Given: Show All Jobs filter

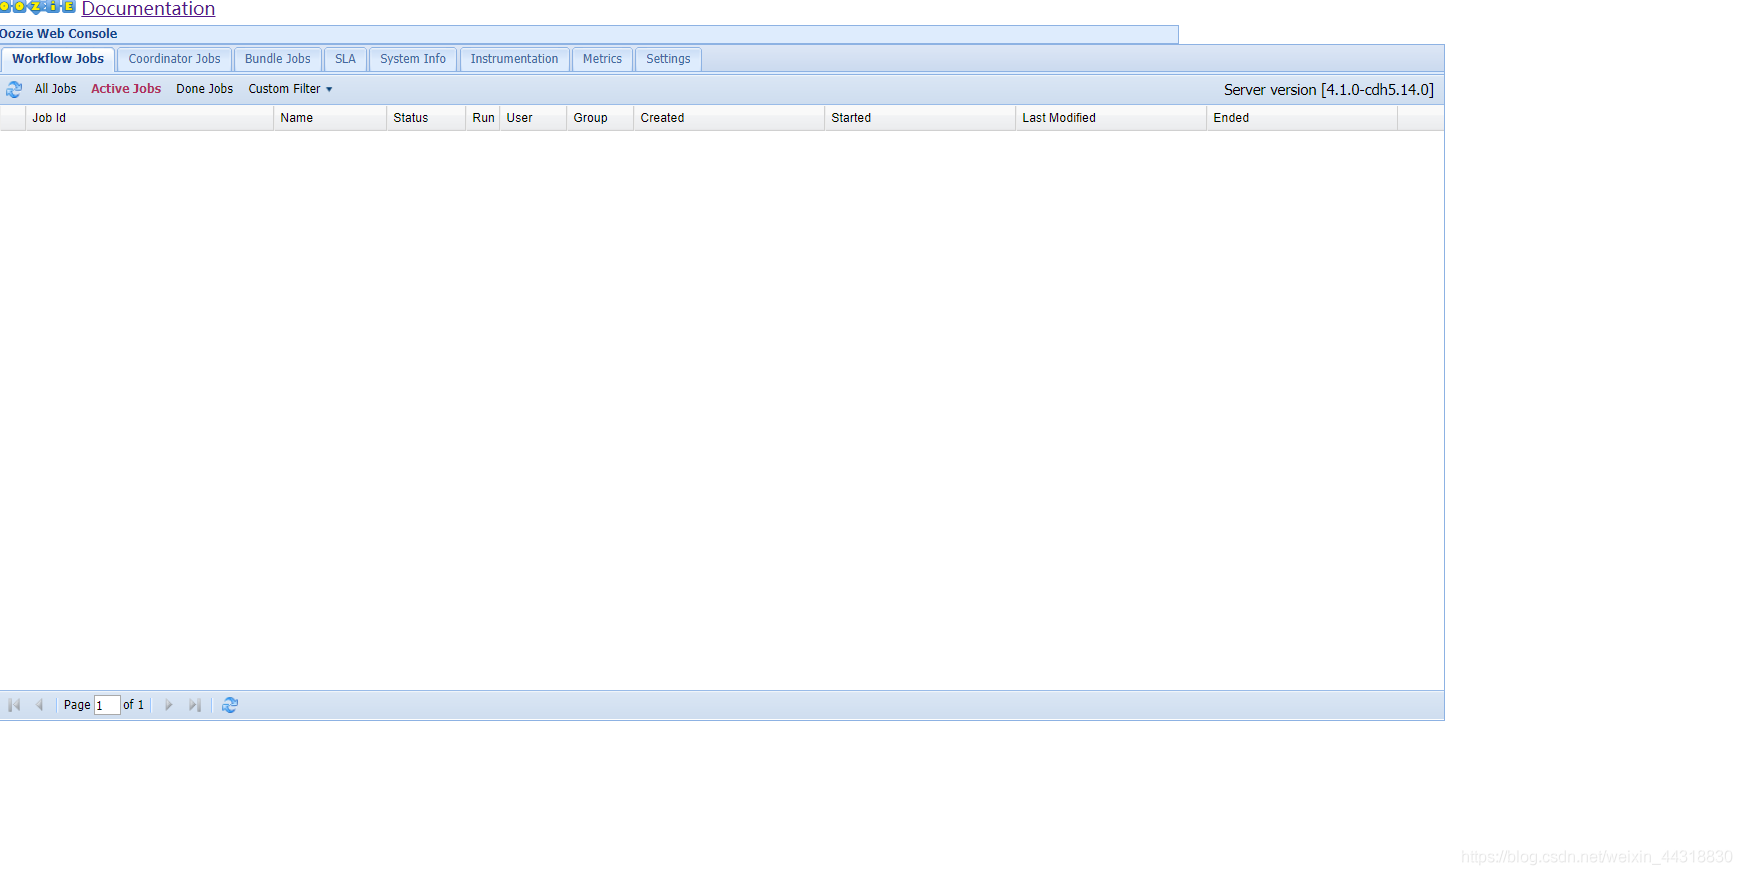Looking at the screenshot, I should [56, 89].
